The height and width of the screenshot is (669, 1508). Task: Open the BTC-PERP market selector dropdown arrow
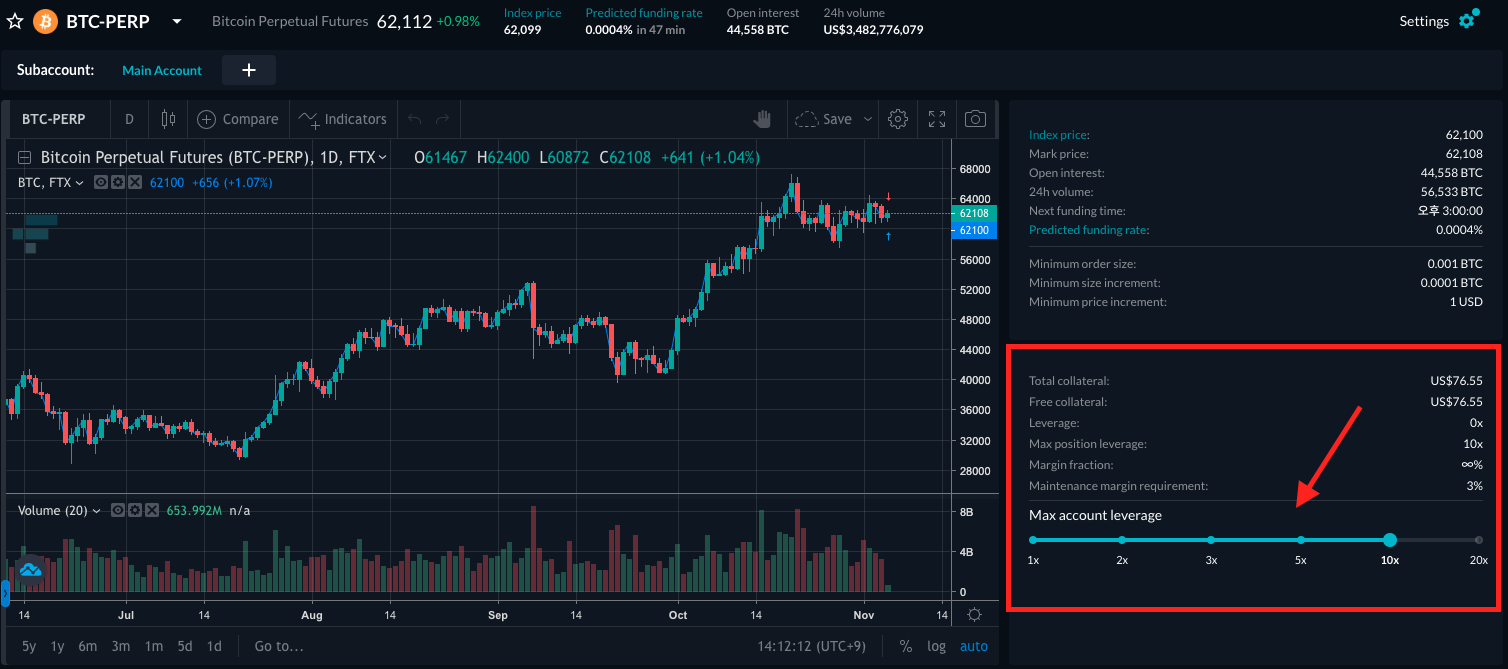tap(177, 21)
